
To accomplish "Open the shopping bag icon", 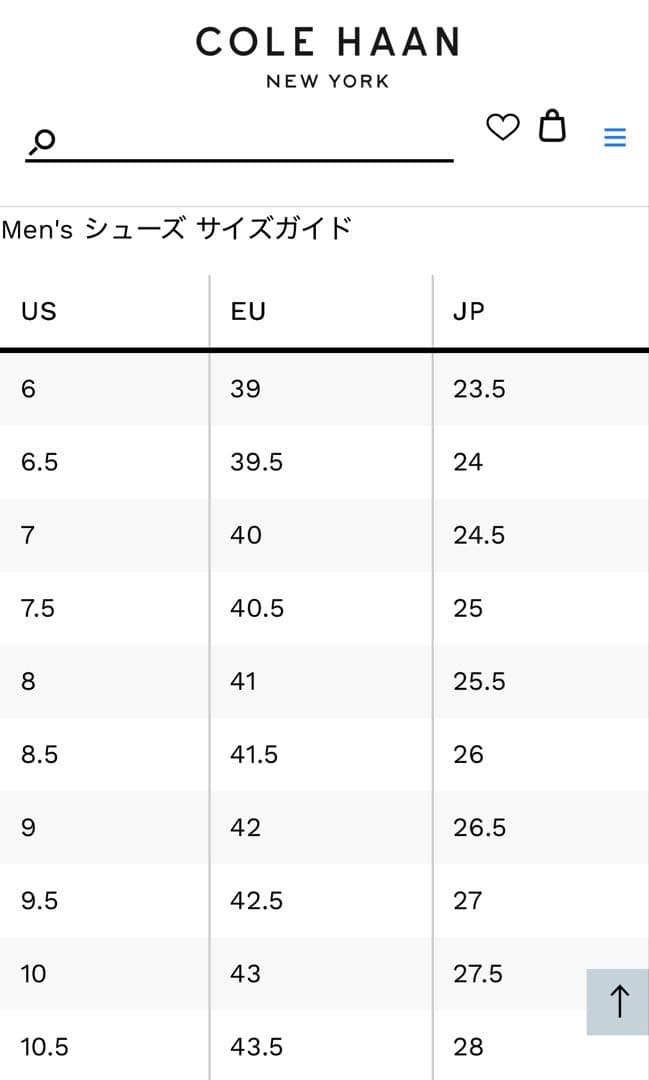I will [552, 127].
